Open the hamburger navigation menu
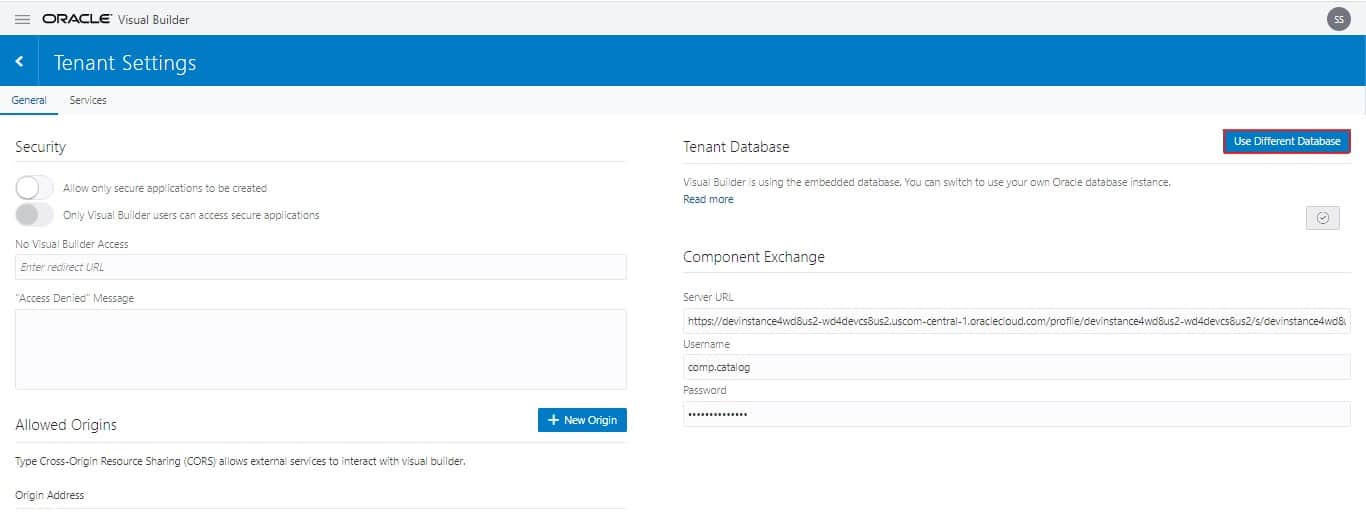This screenshot has height=531, width=1366. click(22, 19)
